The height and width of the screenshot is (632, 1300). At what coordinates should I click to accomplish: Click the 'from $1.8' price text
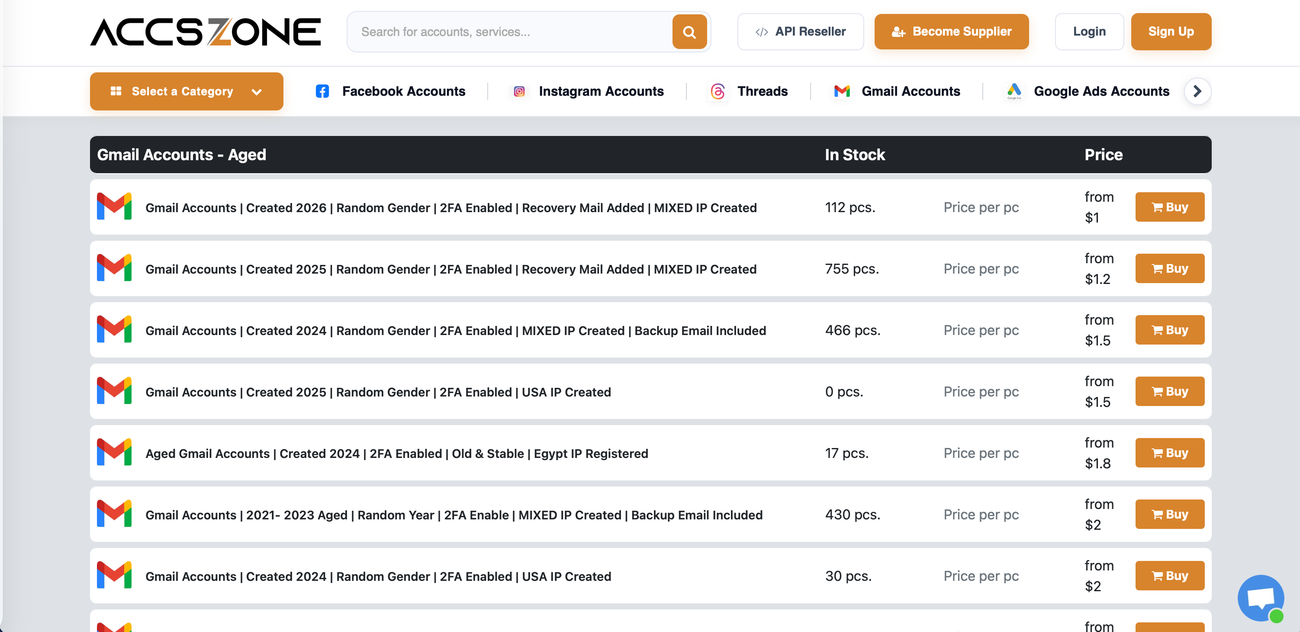(1099, 453)
